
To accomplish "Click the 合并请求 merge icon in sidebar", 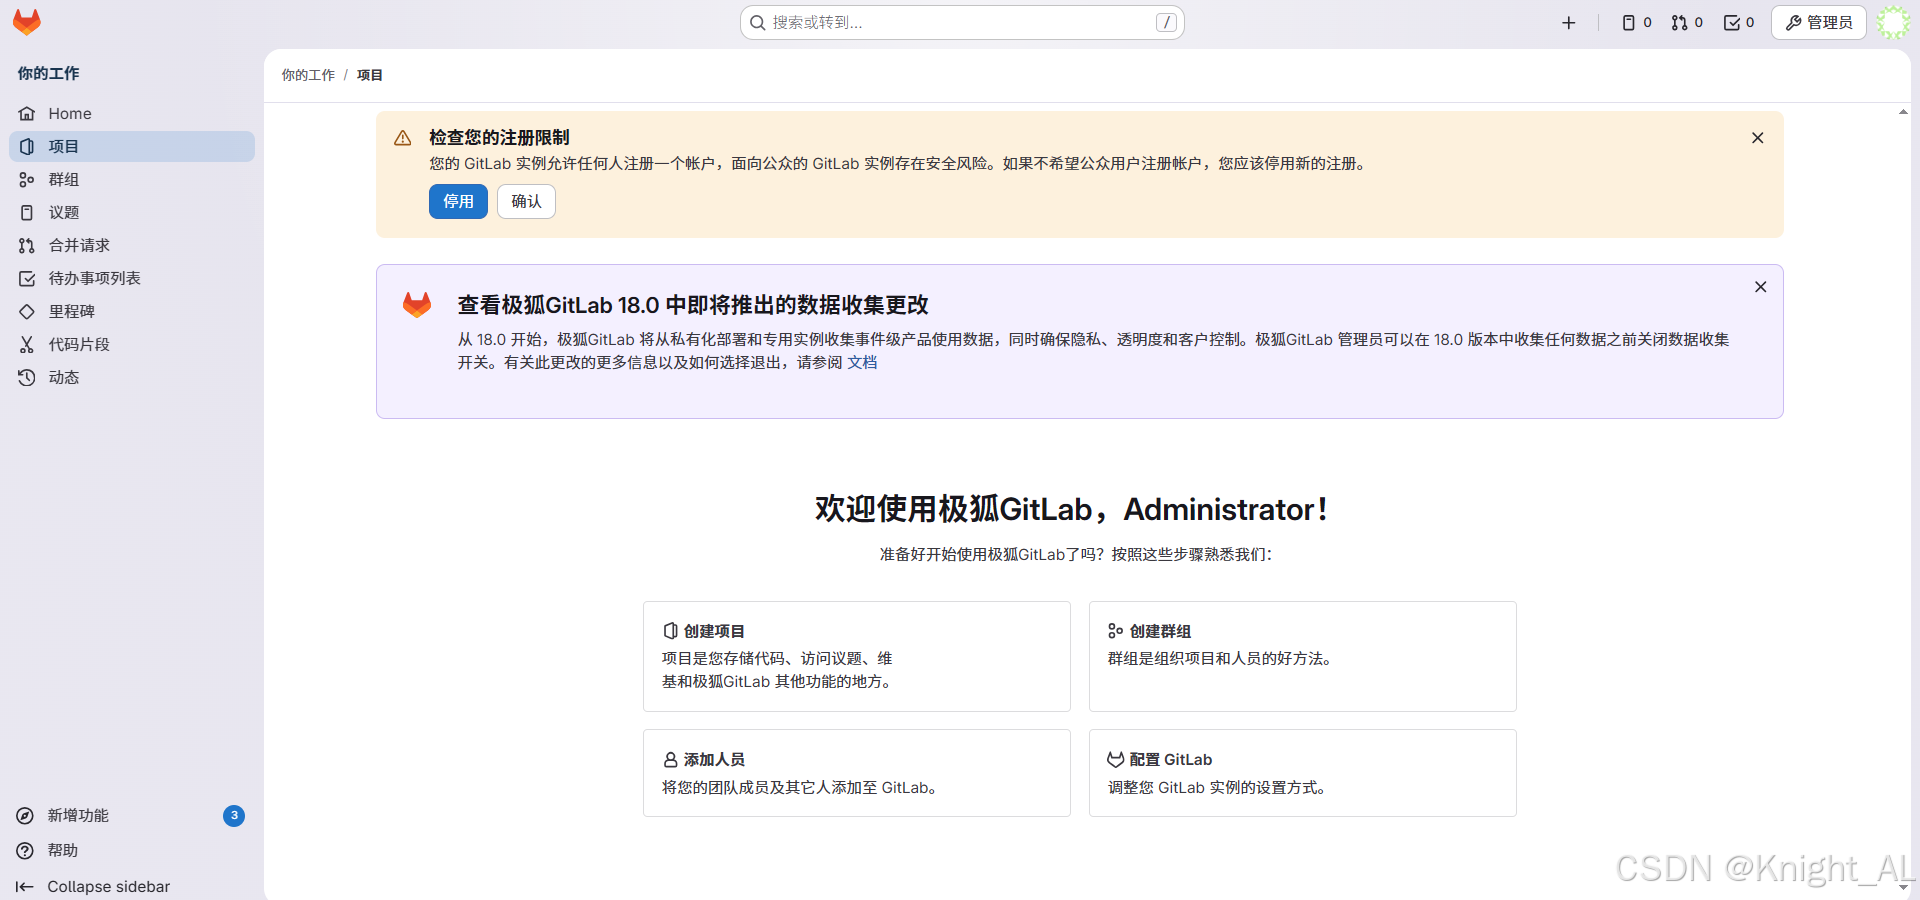I will click(x=27, y=245).
